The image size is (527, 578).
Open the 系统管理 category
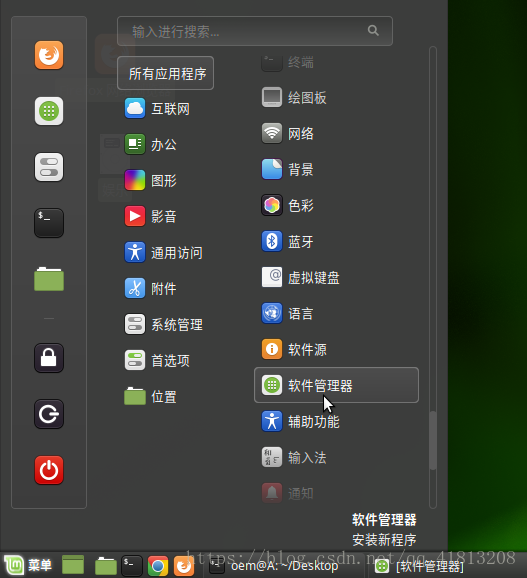tap(164, 324)
